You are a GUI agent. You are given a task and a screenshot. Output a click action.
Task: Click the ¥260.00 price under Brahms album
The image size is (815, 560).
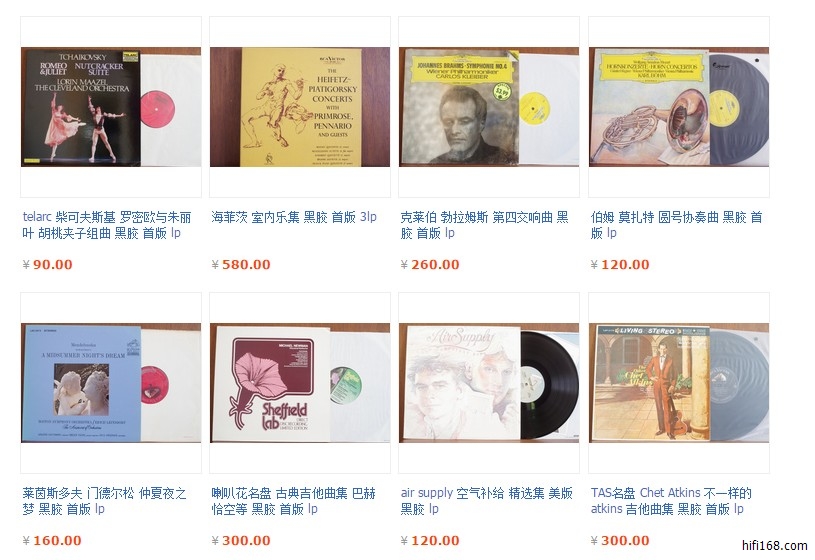(430, 265)
